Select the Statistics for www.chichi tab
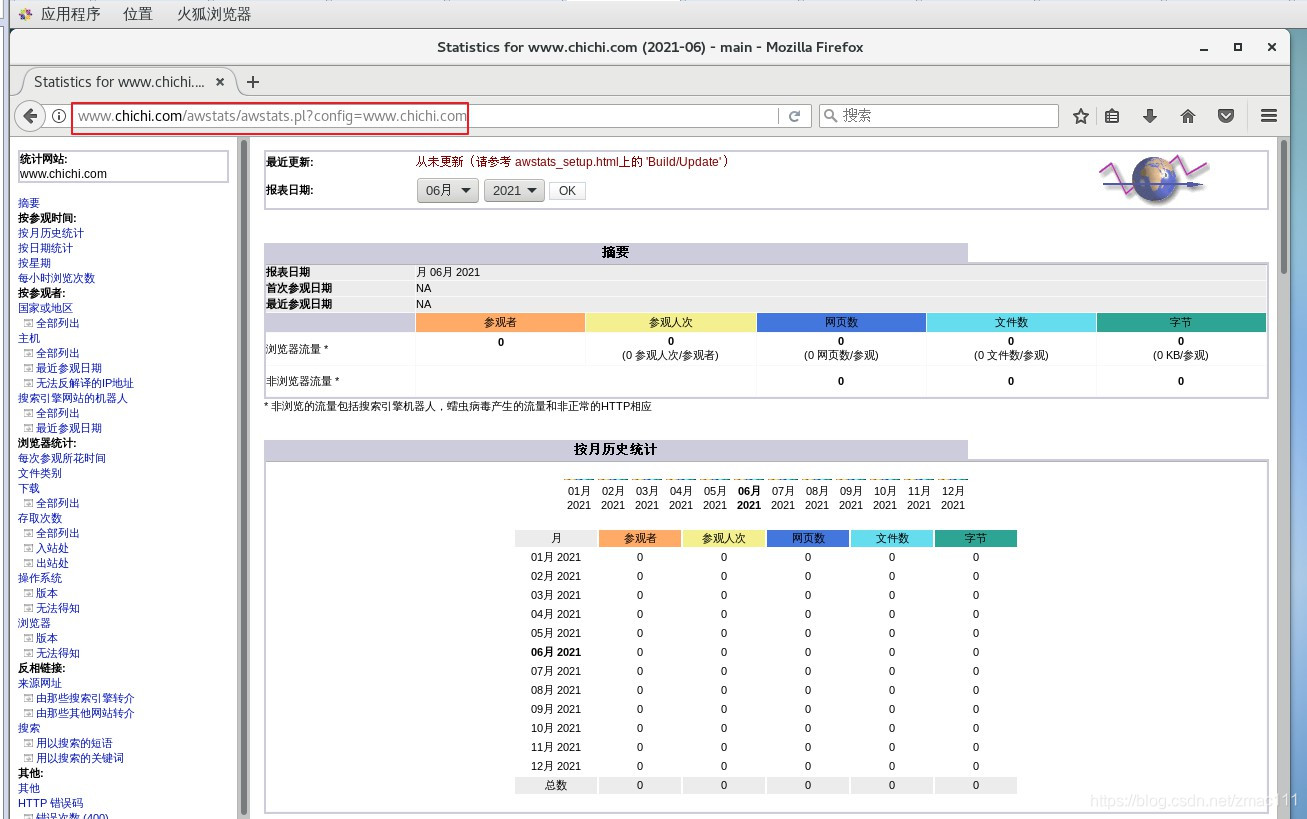The height and width of the screenshot is (819, 1307). pyautogui.click(x=119, y=82)
